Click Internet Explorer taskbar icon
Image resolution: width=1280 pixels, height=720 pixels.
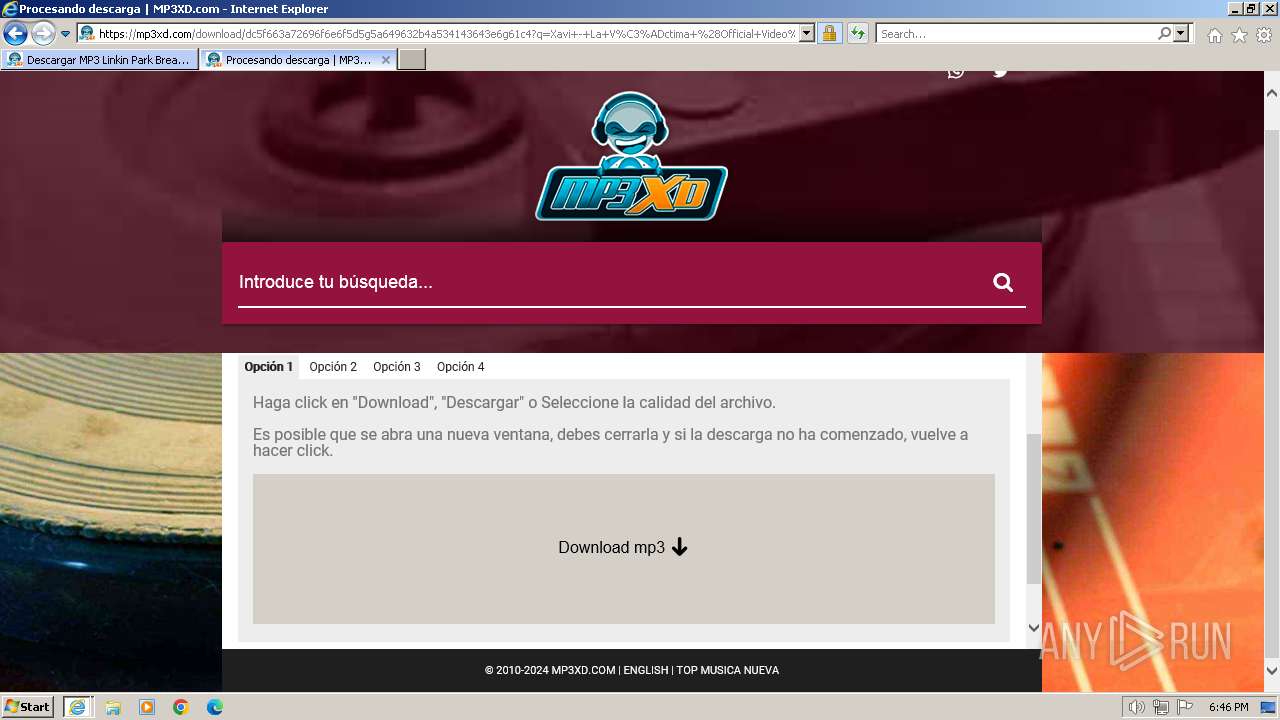(x=77, y=707)
